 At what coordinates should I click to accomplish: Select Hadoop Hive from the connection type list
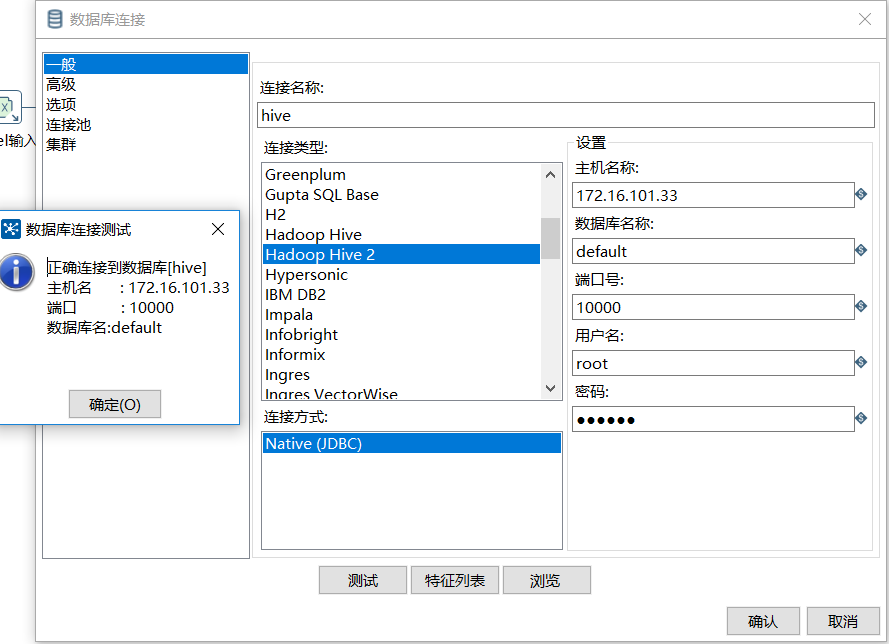tap(314, 234)
